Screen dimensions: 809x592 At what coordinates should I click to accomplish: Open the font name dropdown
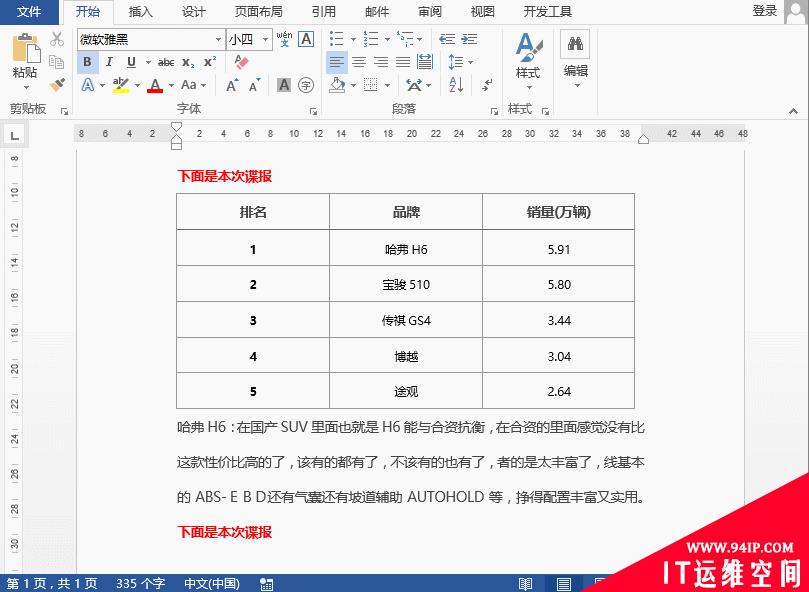pos(218,39)
